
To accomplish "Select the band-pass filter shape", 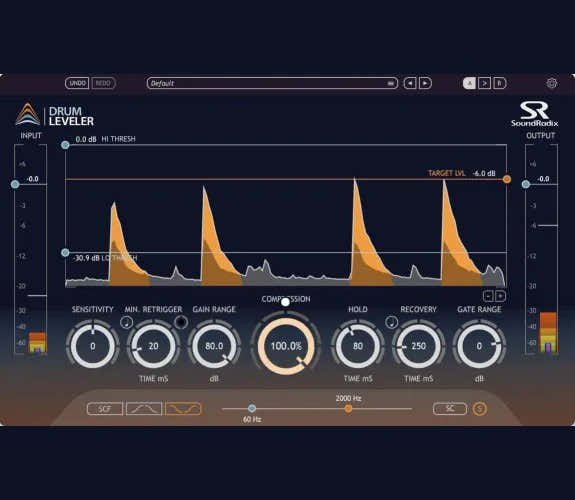I will coord(144,409).
